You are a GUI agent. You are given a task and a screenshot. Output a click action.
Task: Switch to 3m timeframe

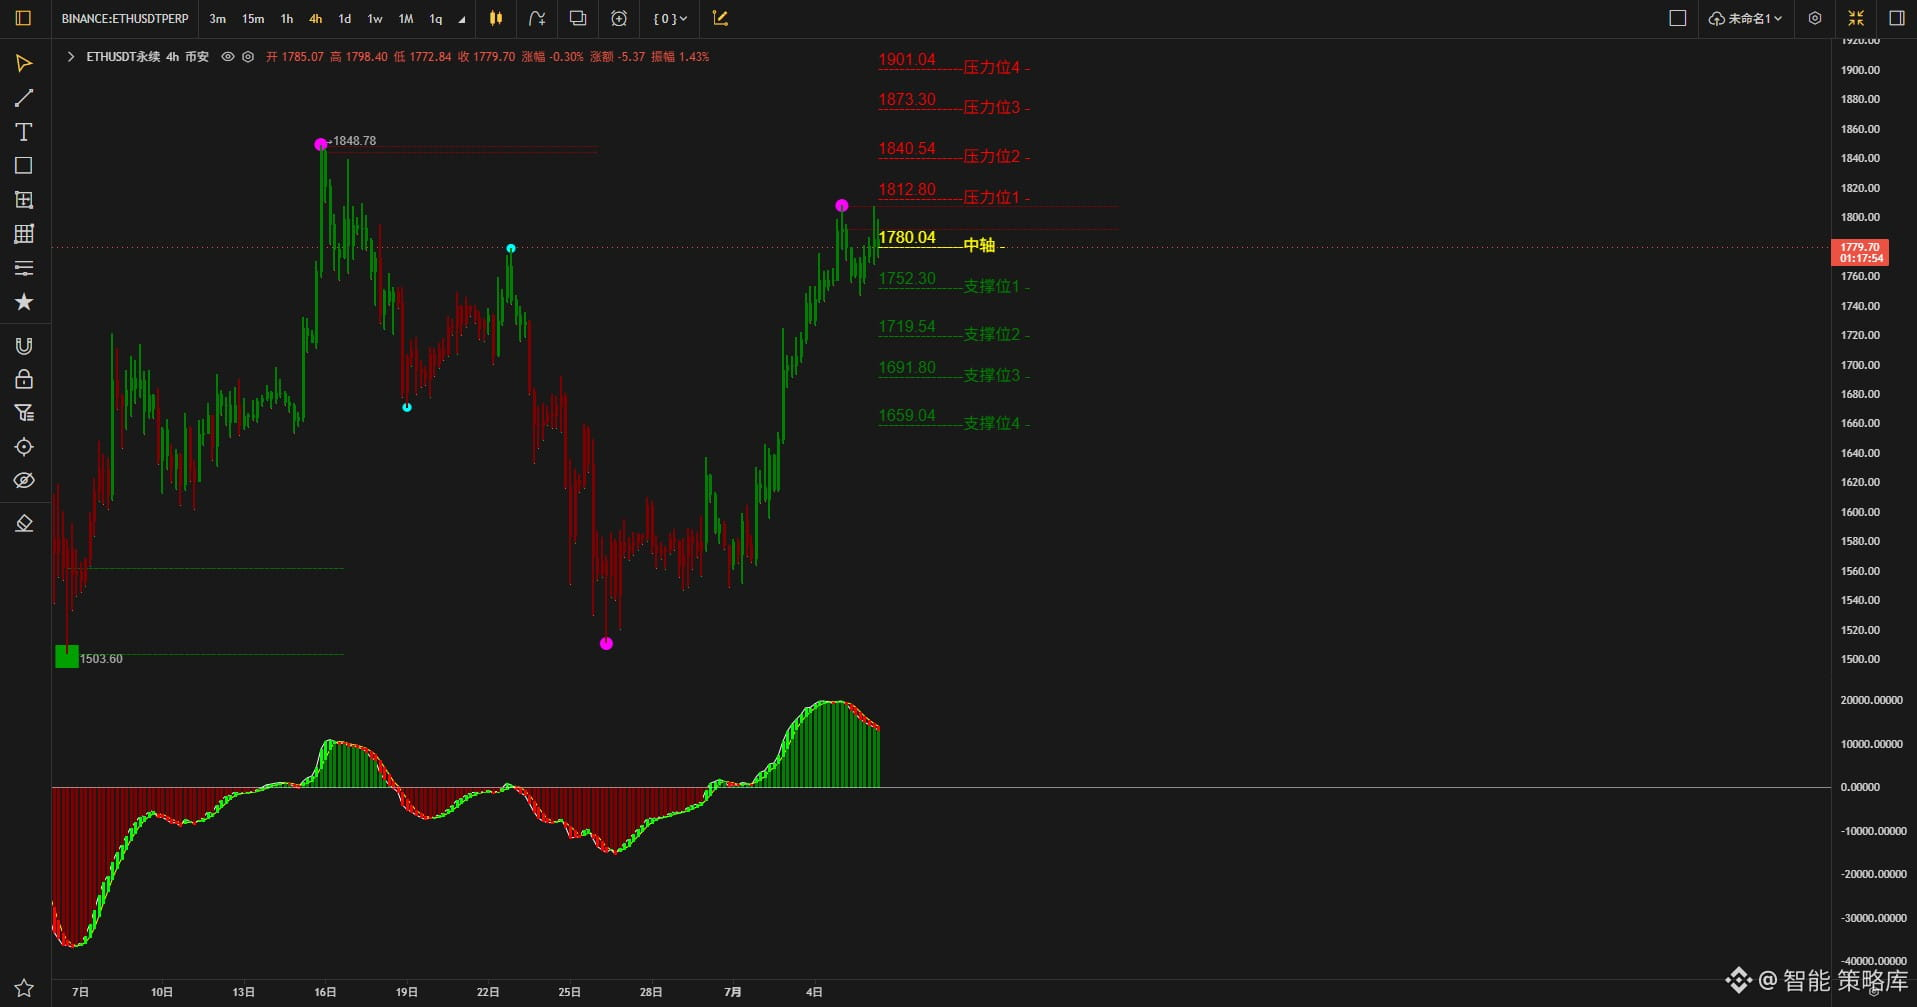pos(217,19)
